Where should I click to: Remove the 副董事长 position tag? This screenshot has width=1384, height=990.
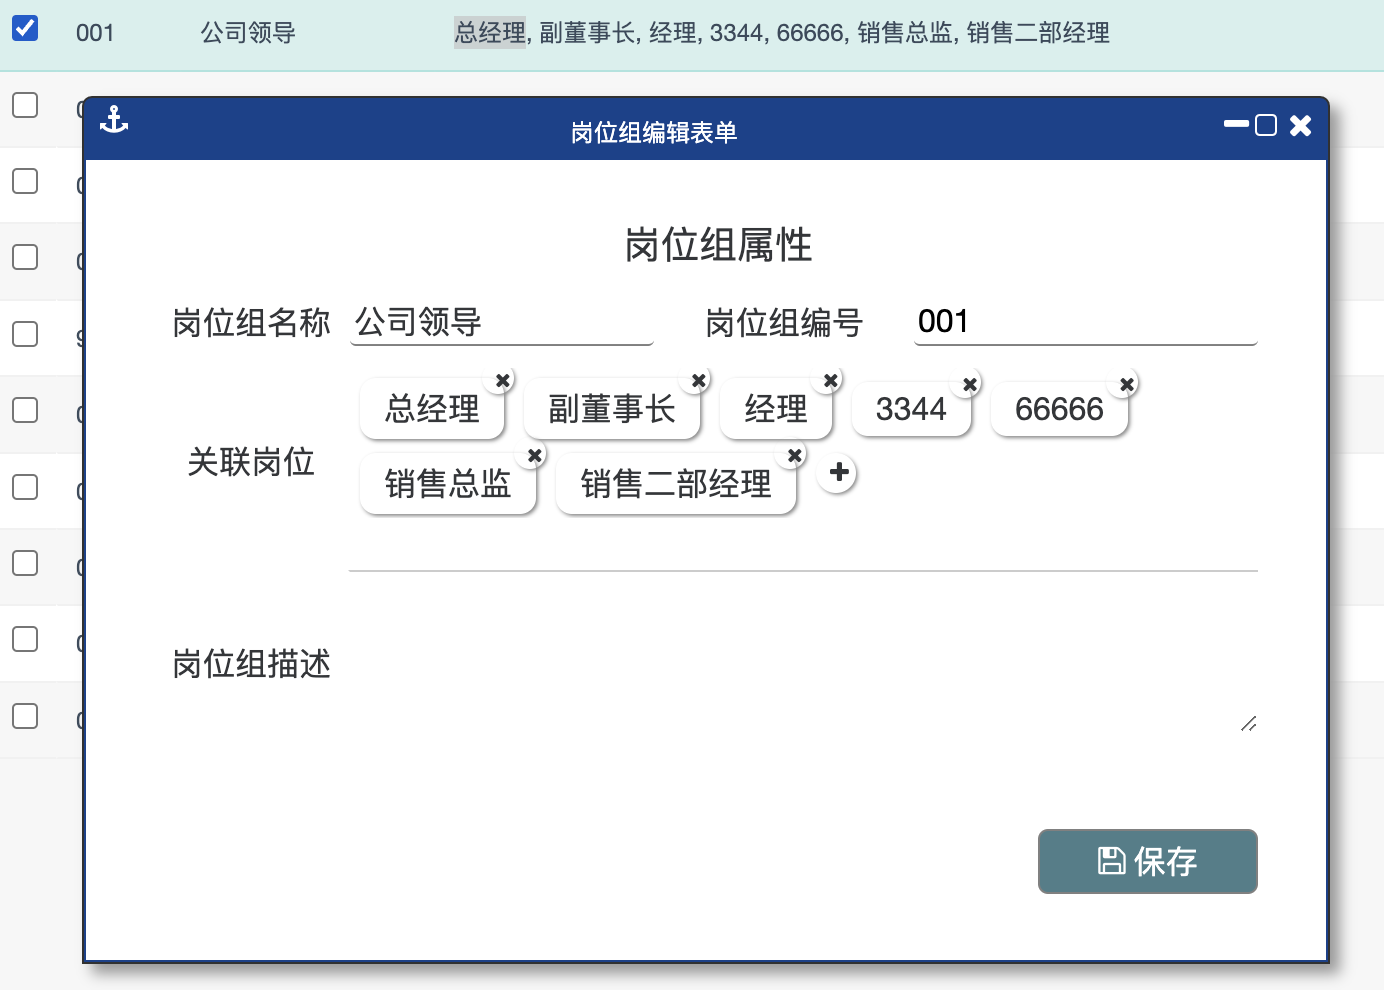(699, 380)
